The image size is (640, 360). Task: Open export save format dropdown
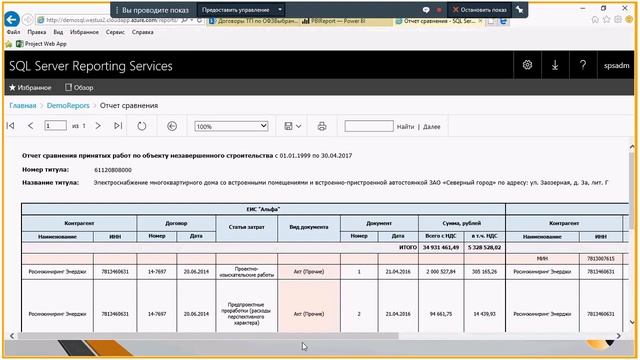coord(293,126)
